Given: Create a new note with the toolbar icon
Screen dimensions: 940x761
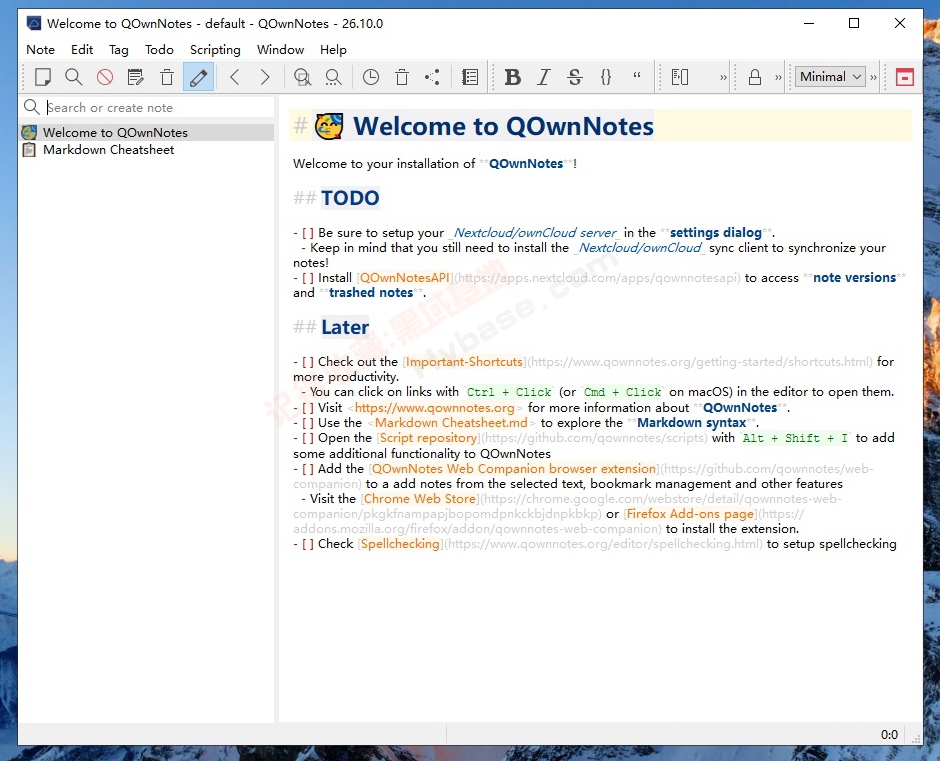Looking at the screenshot, I should (x=43, y=77).
